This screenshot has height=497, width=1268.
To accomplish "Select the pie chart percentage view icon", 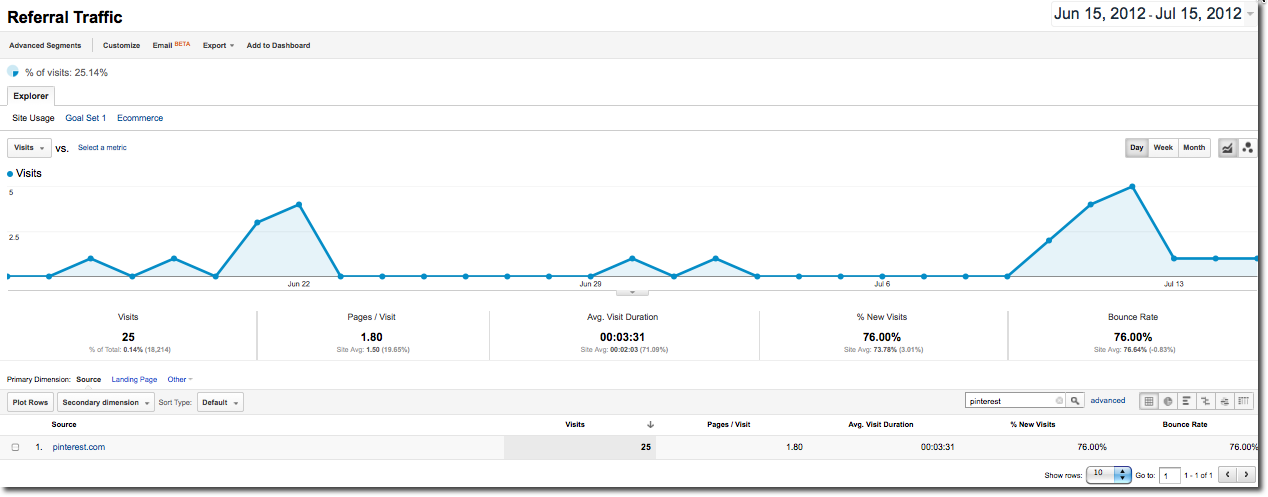I will [1168, 401].
